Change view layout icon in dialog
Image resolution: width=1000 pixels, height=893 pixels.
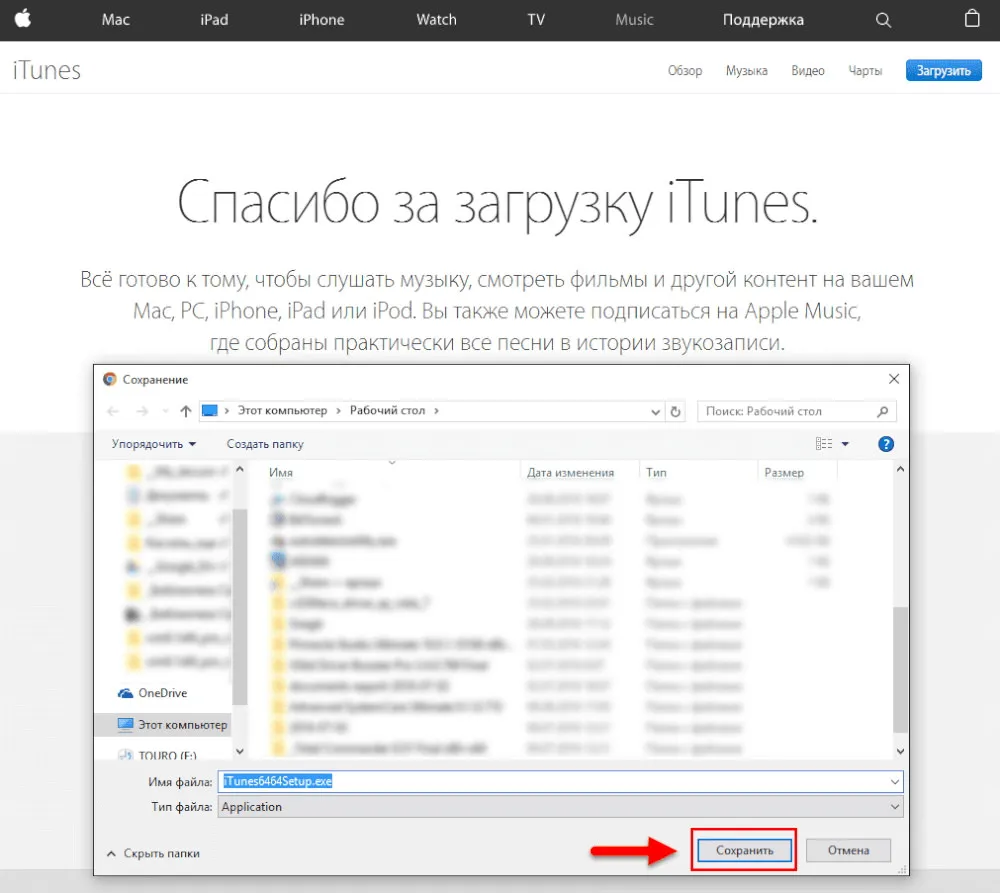pyautogui.click(x=825, y=444)
